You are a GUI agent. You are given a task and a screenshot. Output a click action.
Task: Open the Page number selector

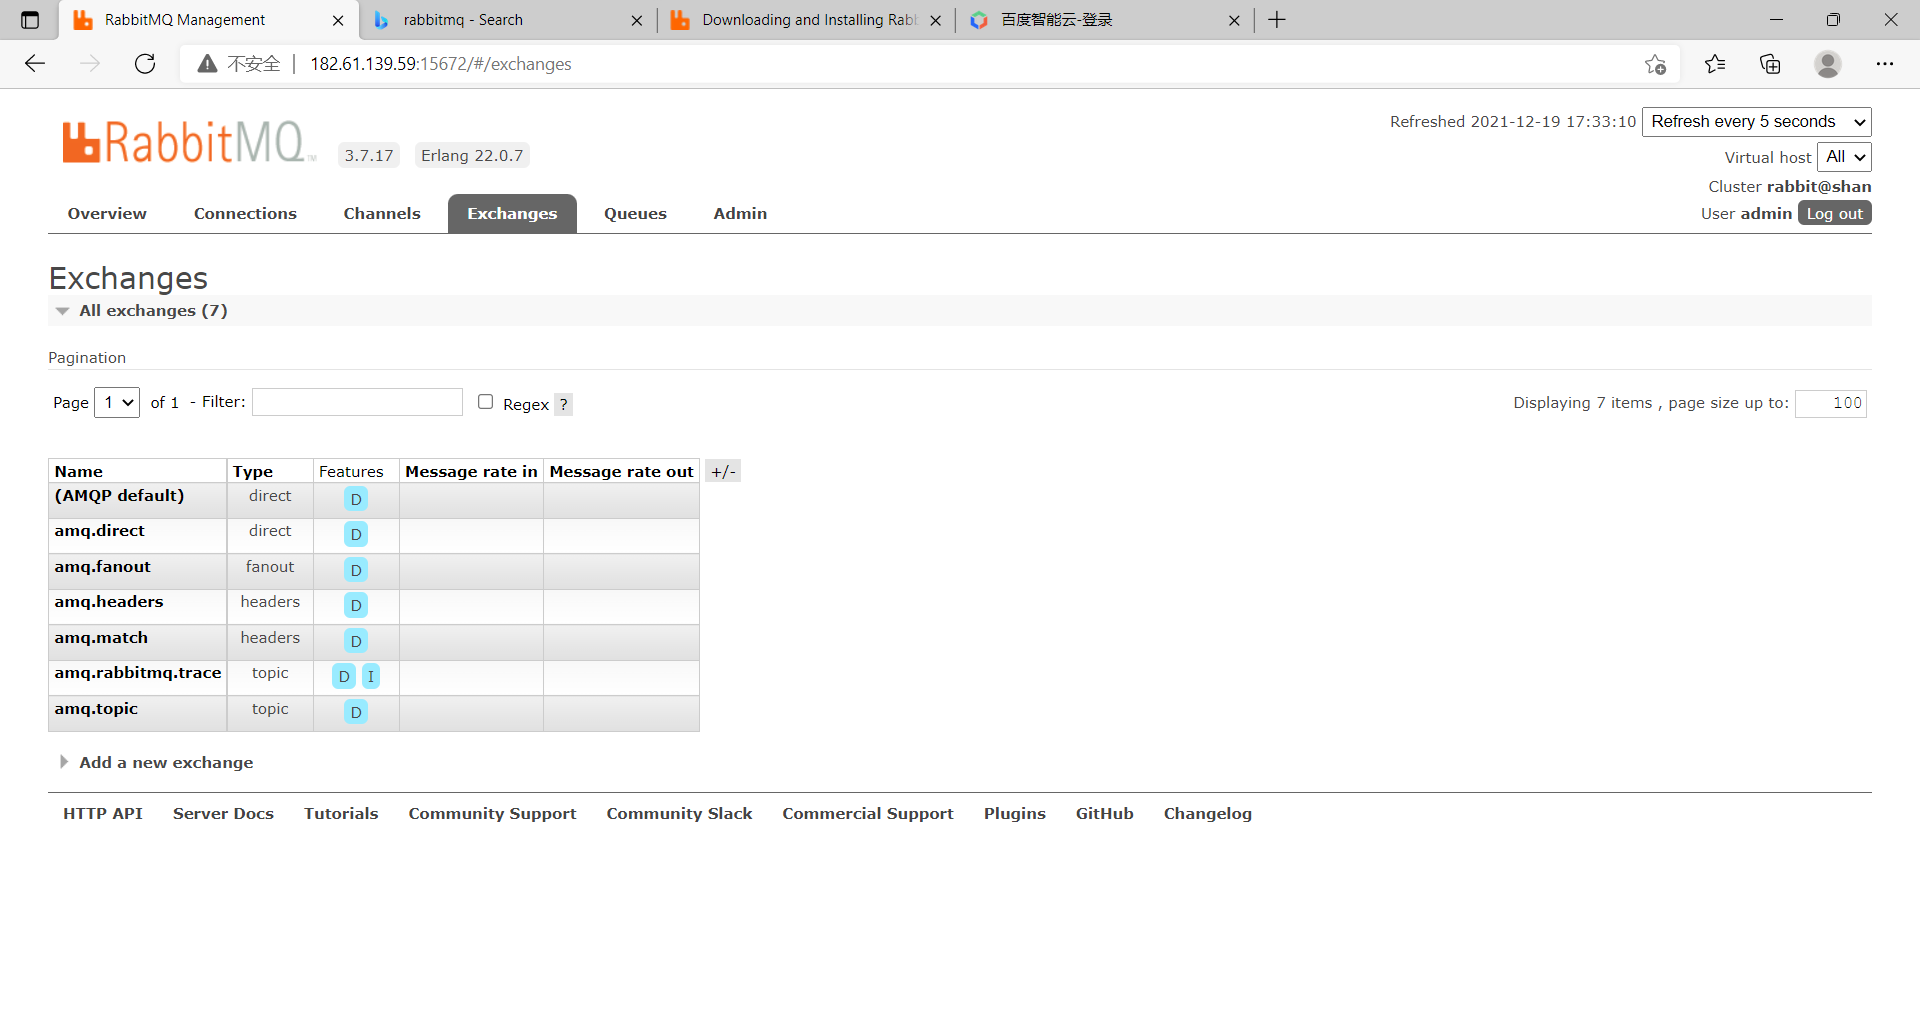(116, 402)
